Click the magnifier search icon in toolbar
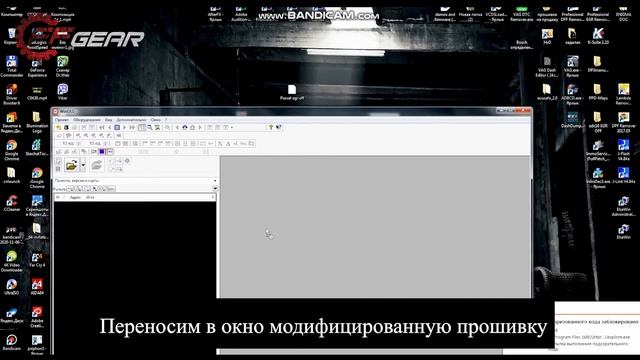Screen dimensions: 640x360 tap(150, 127)
